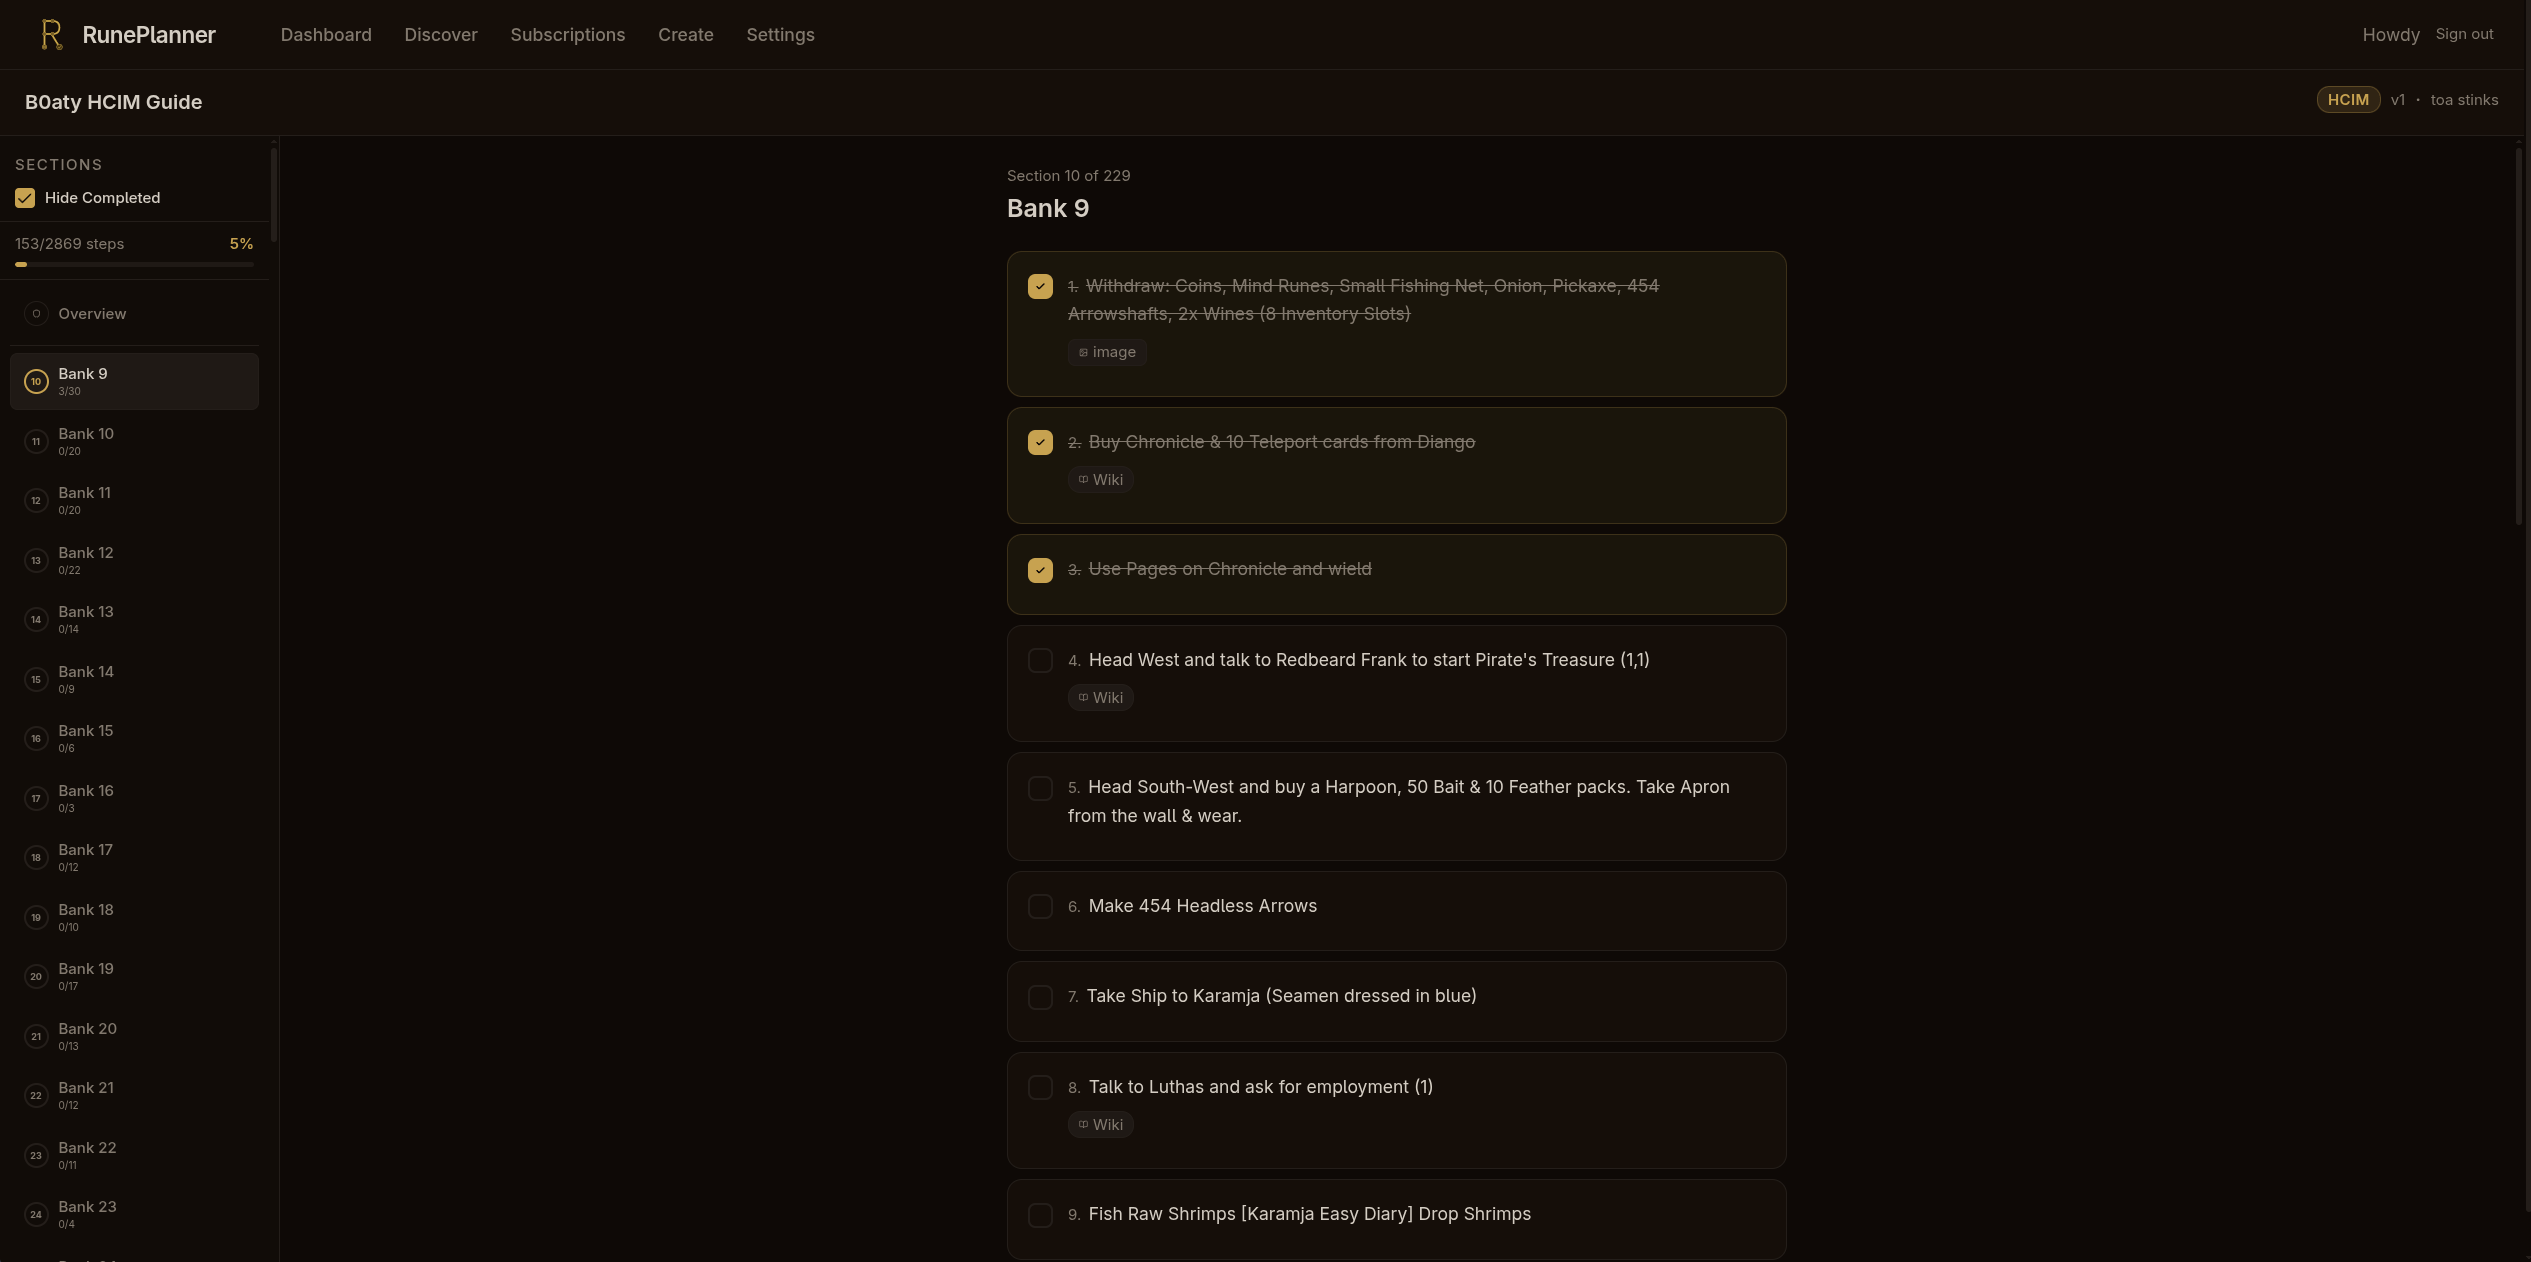Viewport: 2531px width, 1262px height.
Task: Click the Overview circle icon in sidebar
Action: tap(36, 314)
